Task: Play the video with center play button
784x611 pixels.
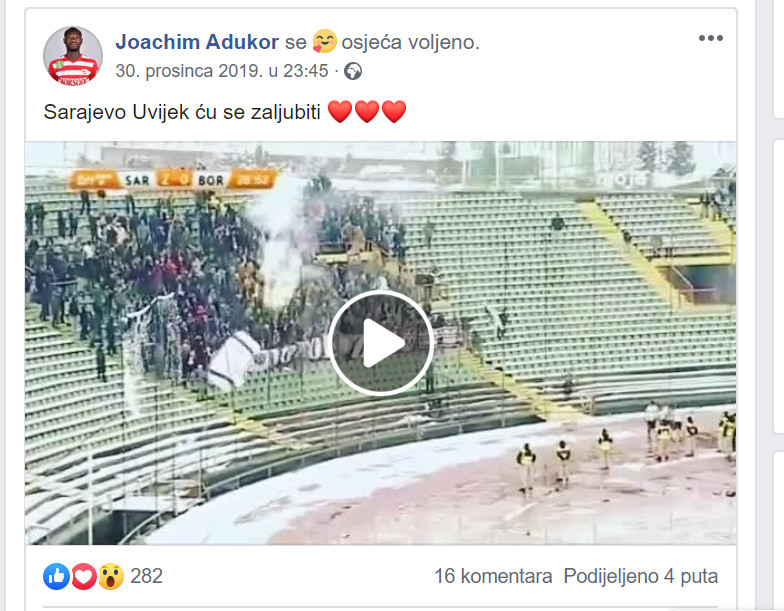Action: [x=381, y=344]
